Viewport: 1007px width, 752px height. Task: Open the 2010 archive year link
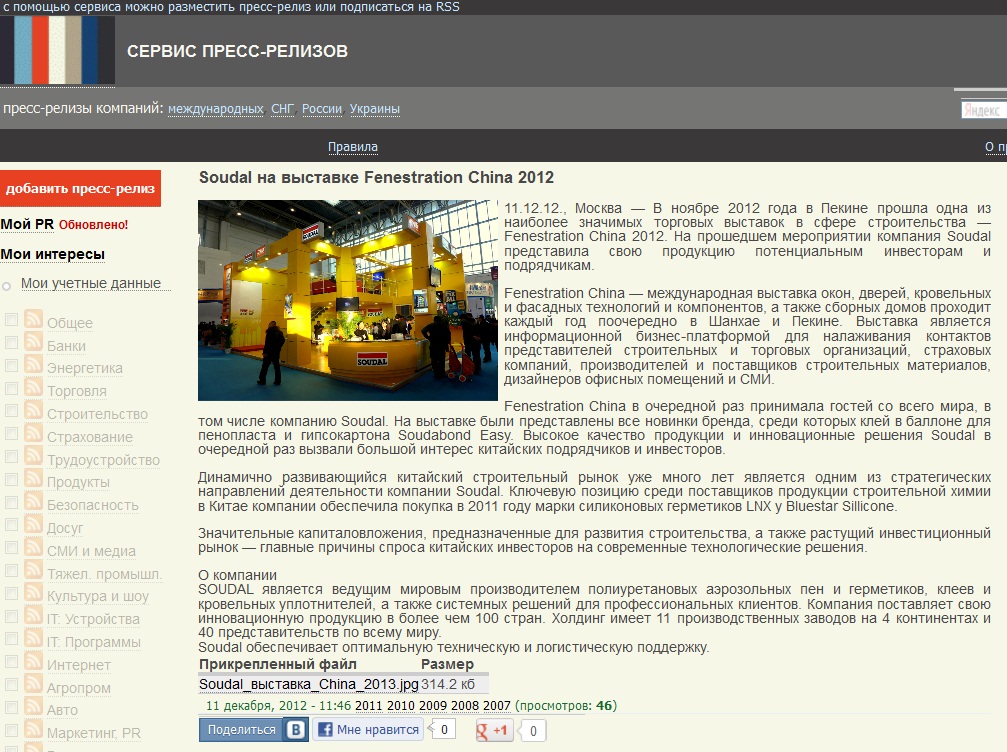click(x=401, y=706)
